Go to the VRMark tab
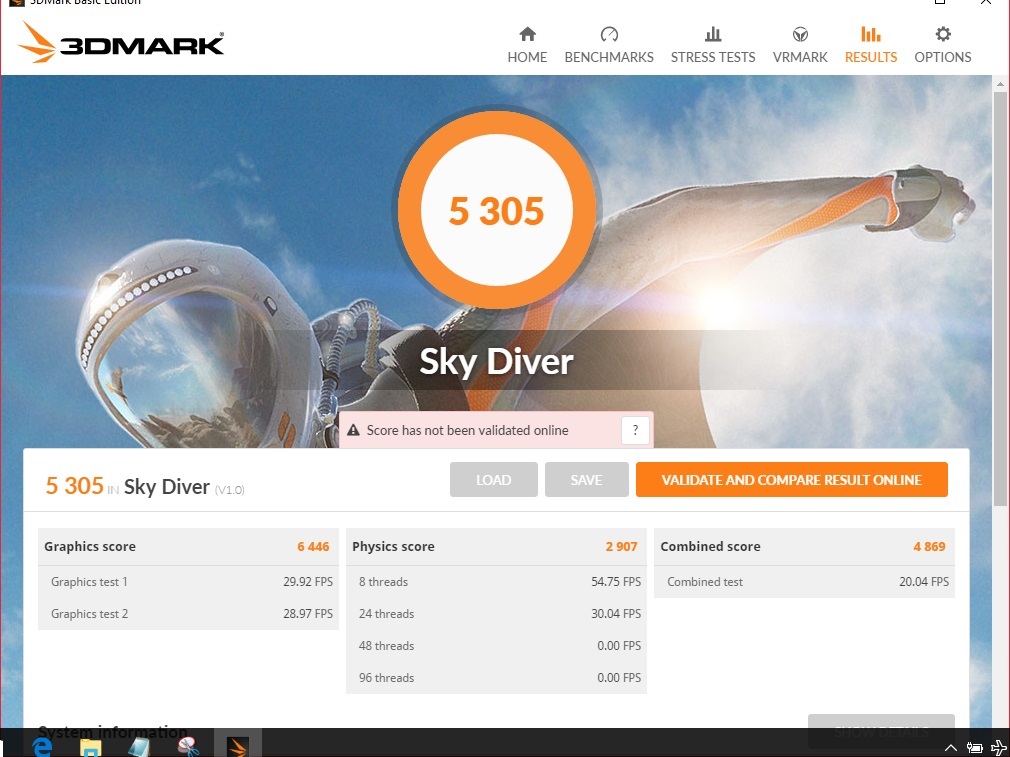 800,45
